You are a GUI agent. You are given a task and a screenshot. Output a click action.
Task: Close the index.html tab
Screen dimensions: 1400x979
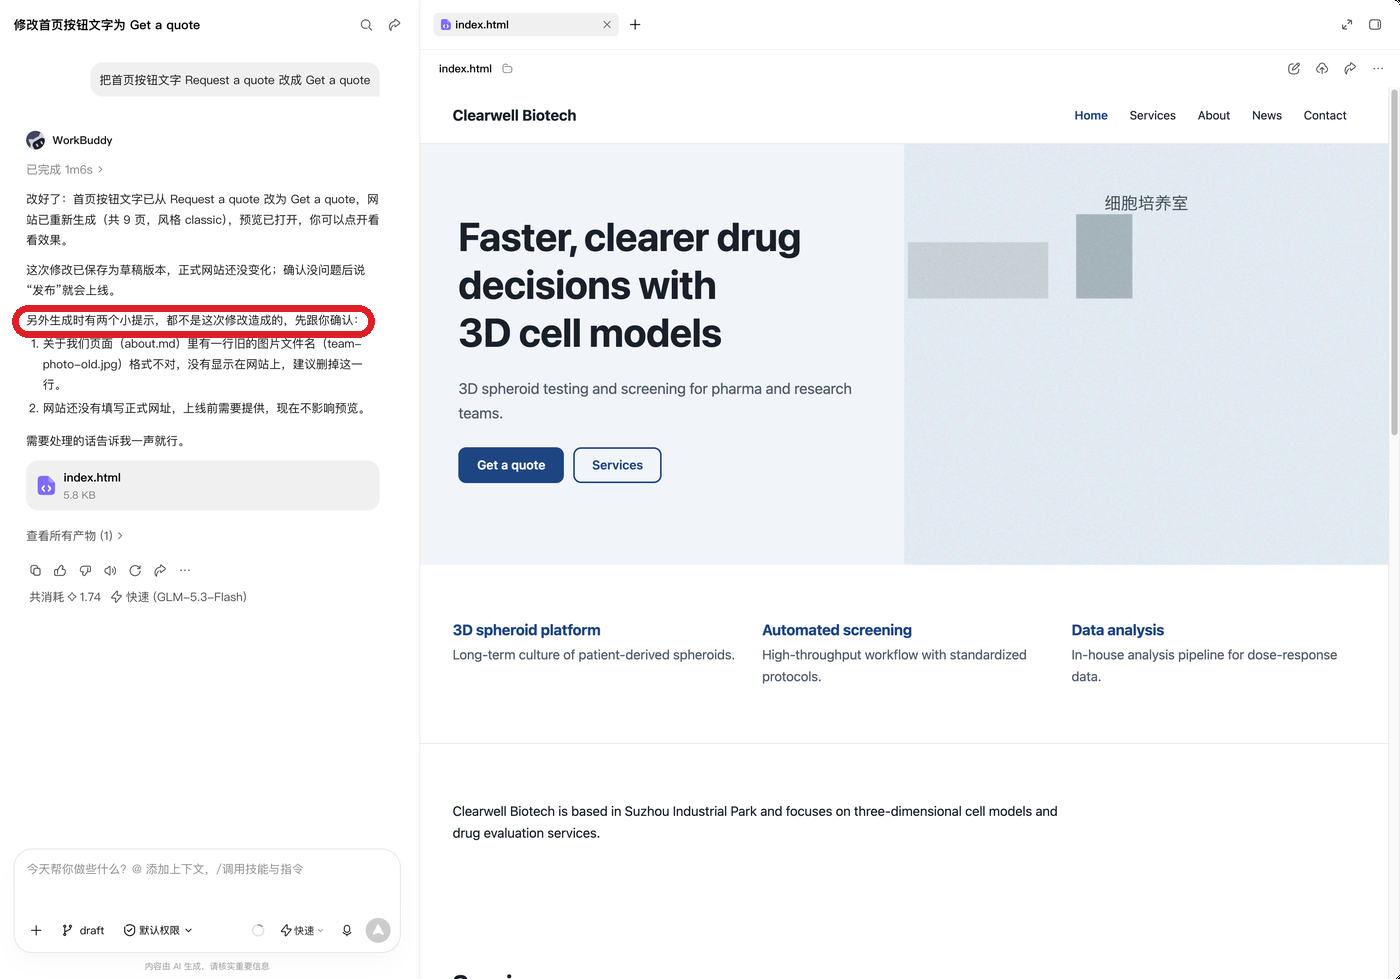click(607, 24)
